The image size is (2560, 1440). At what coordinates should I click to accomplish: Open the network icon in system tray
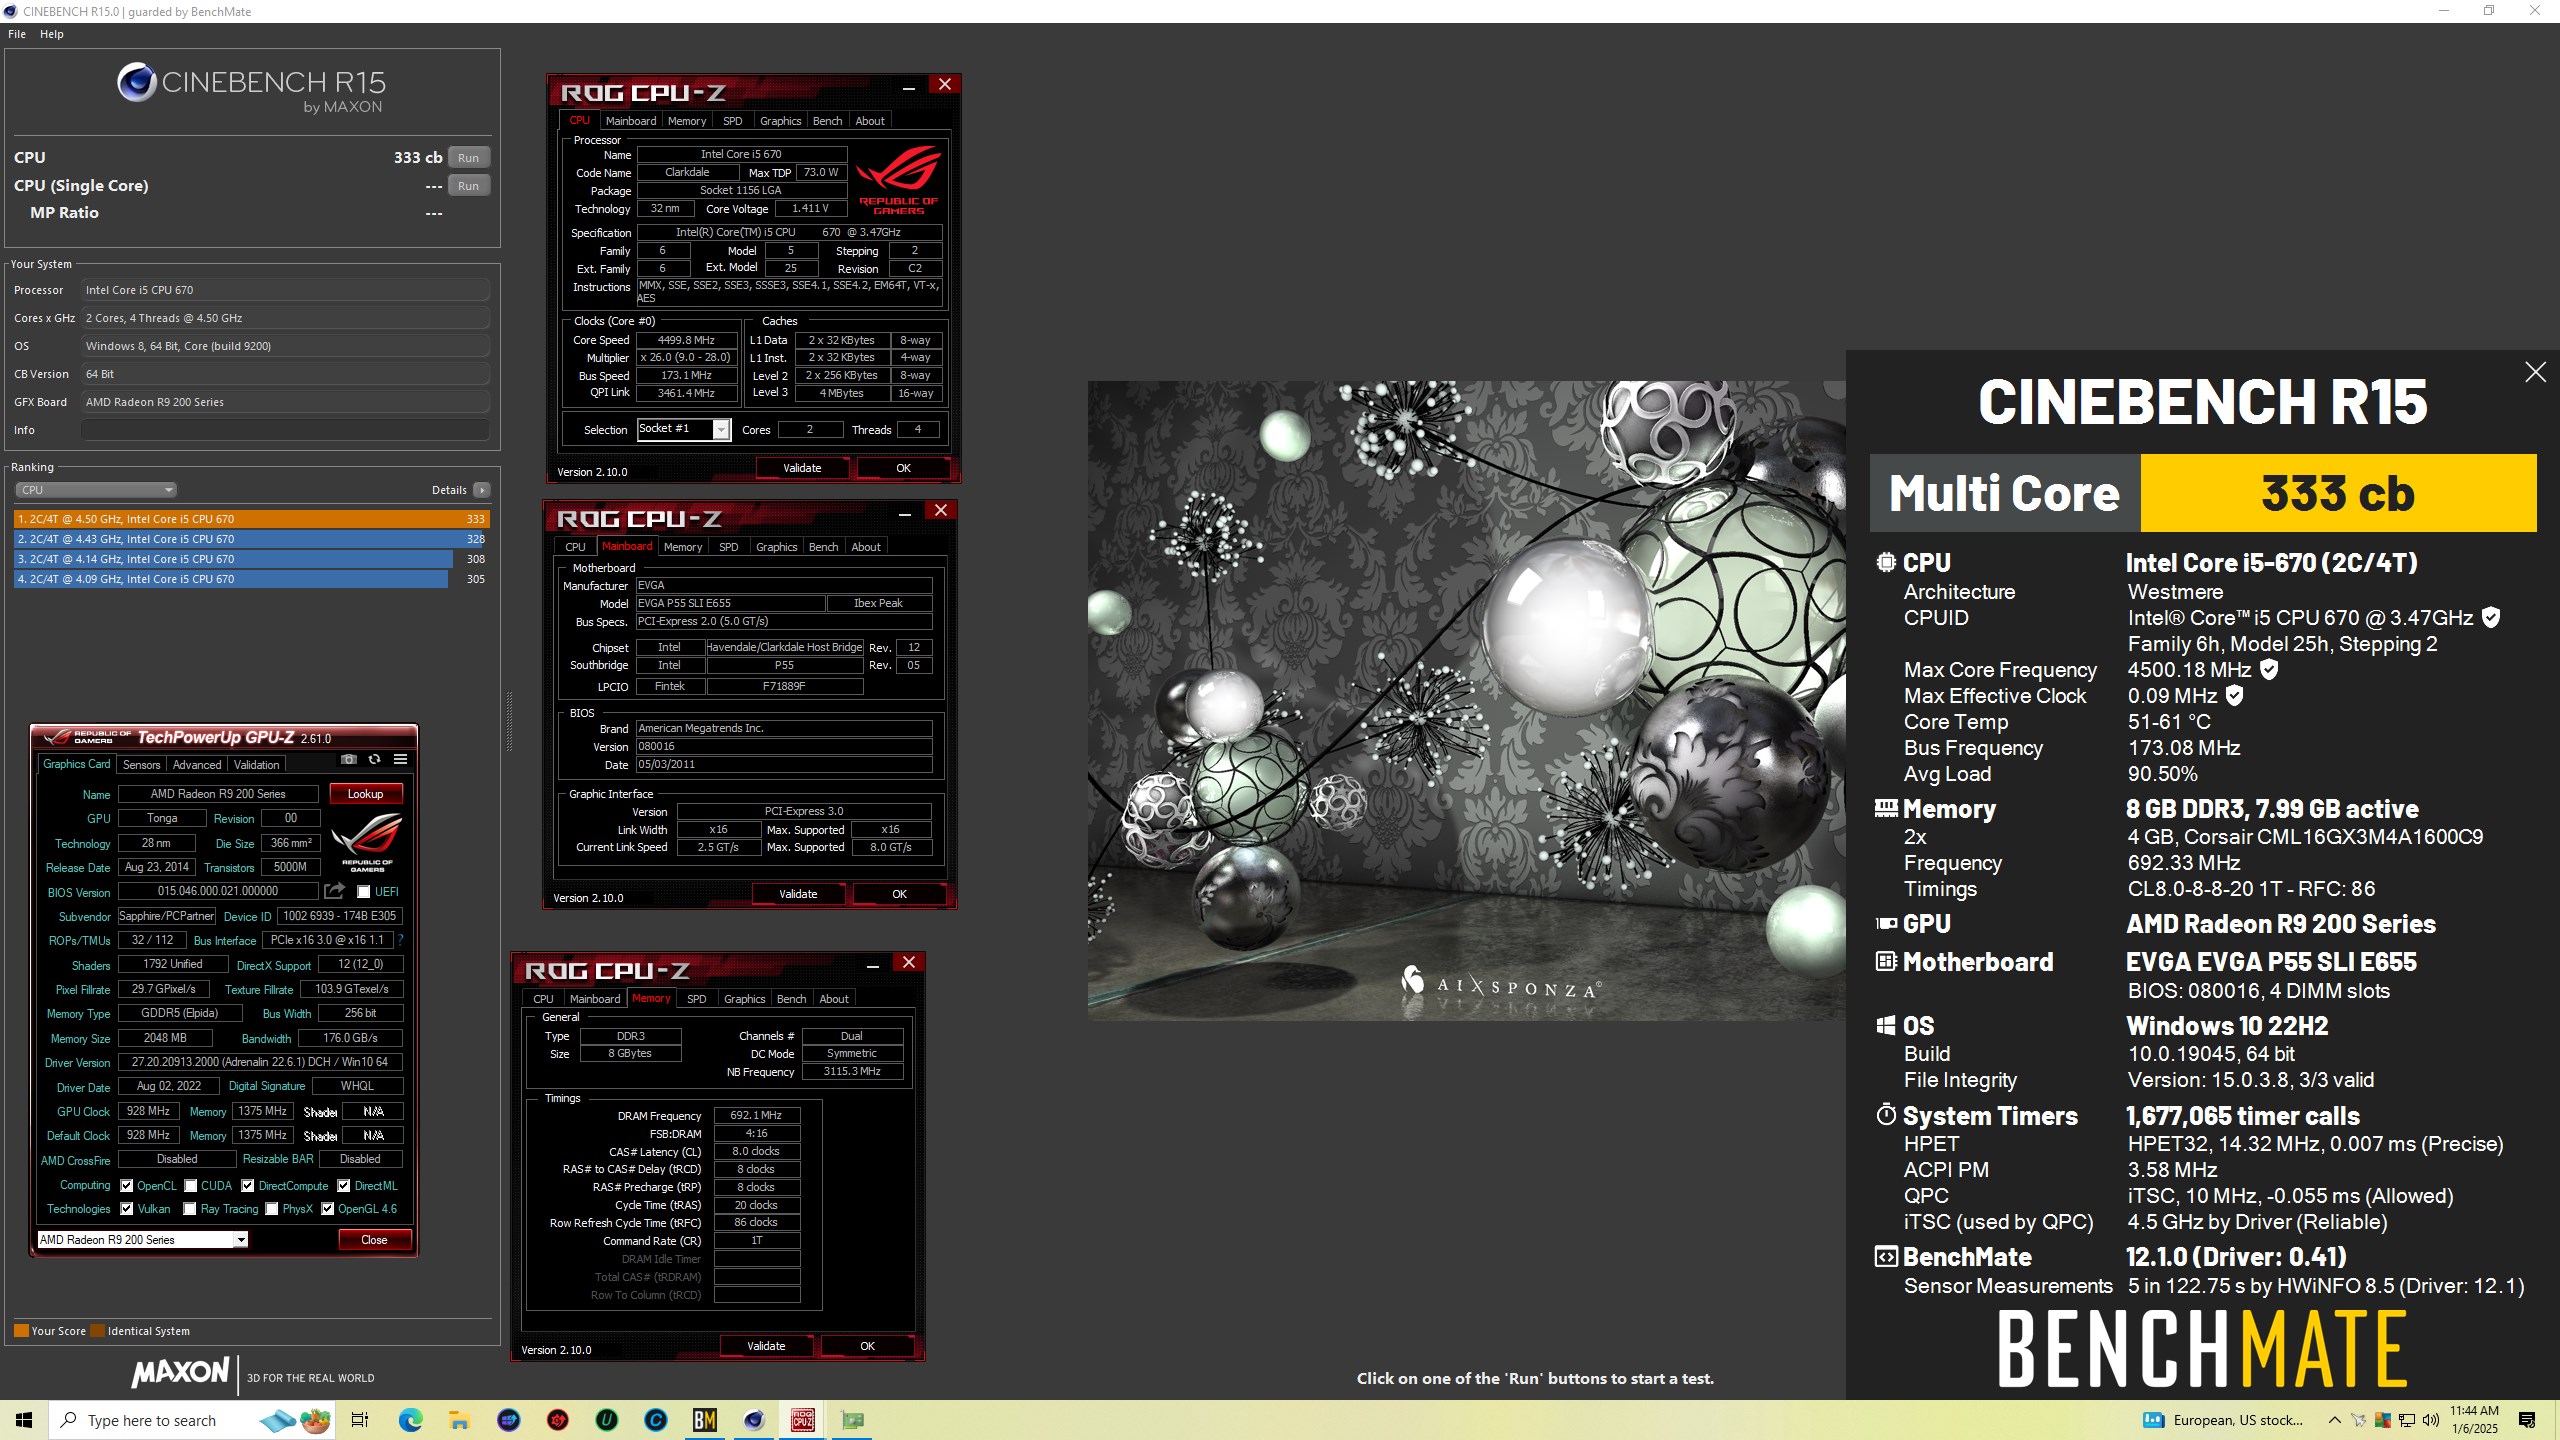2407,1420
